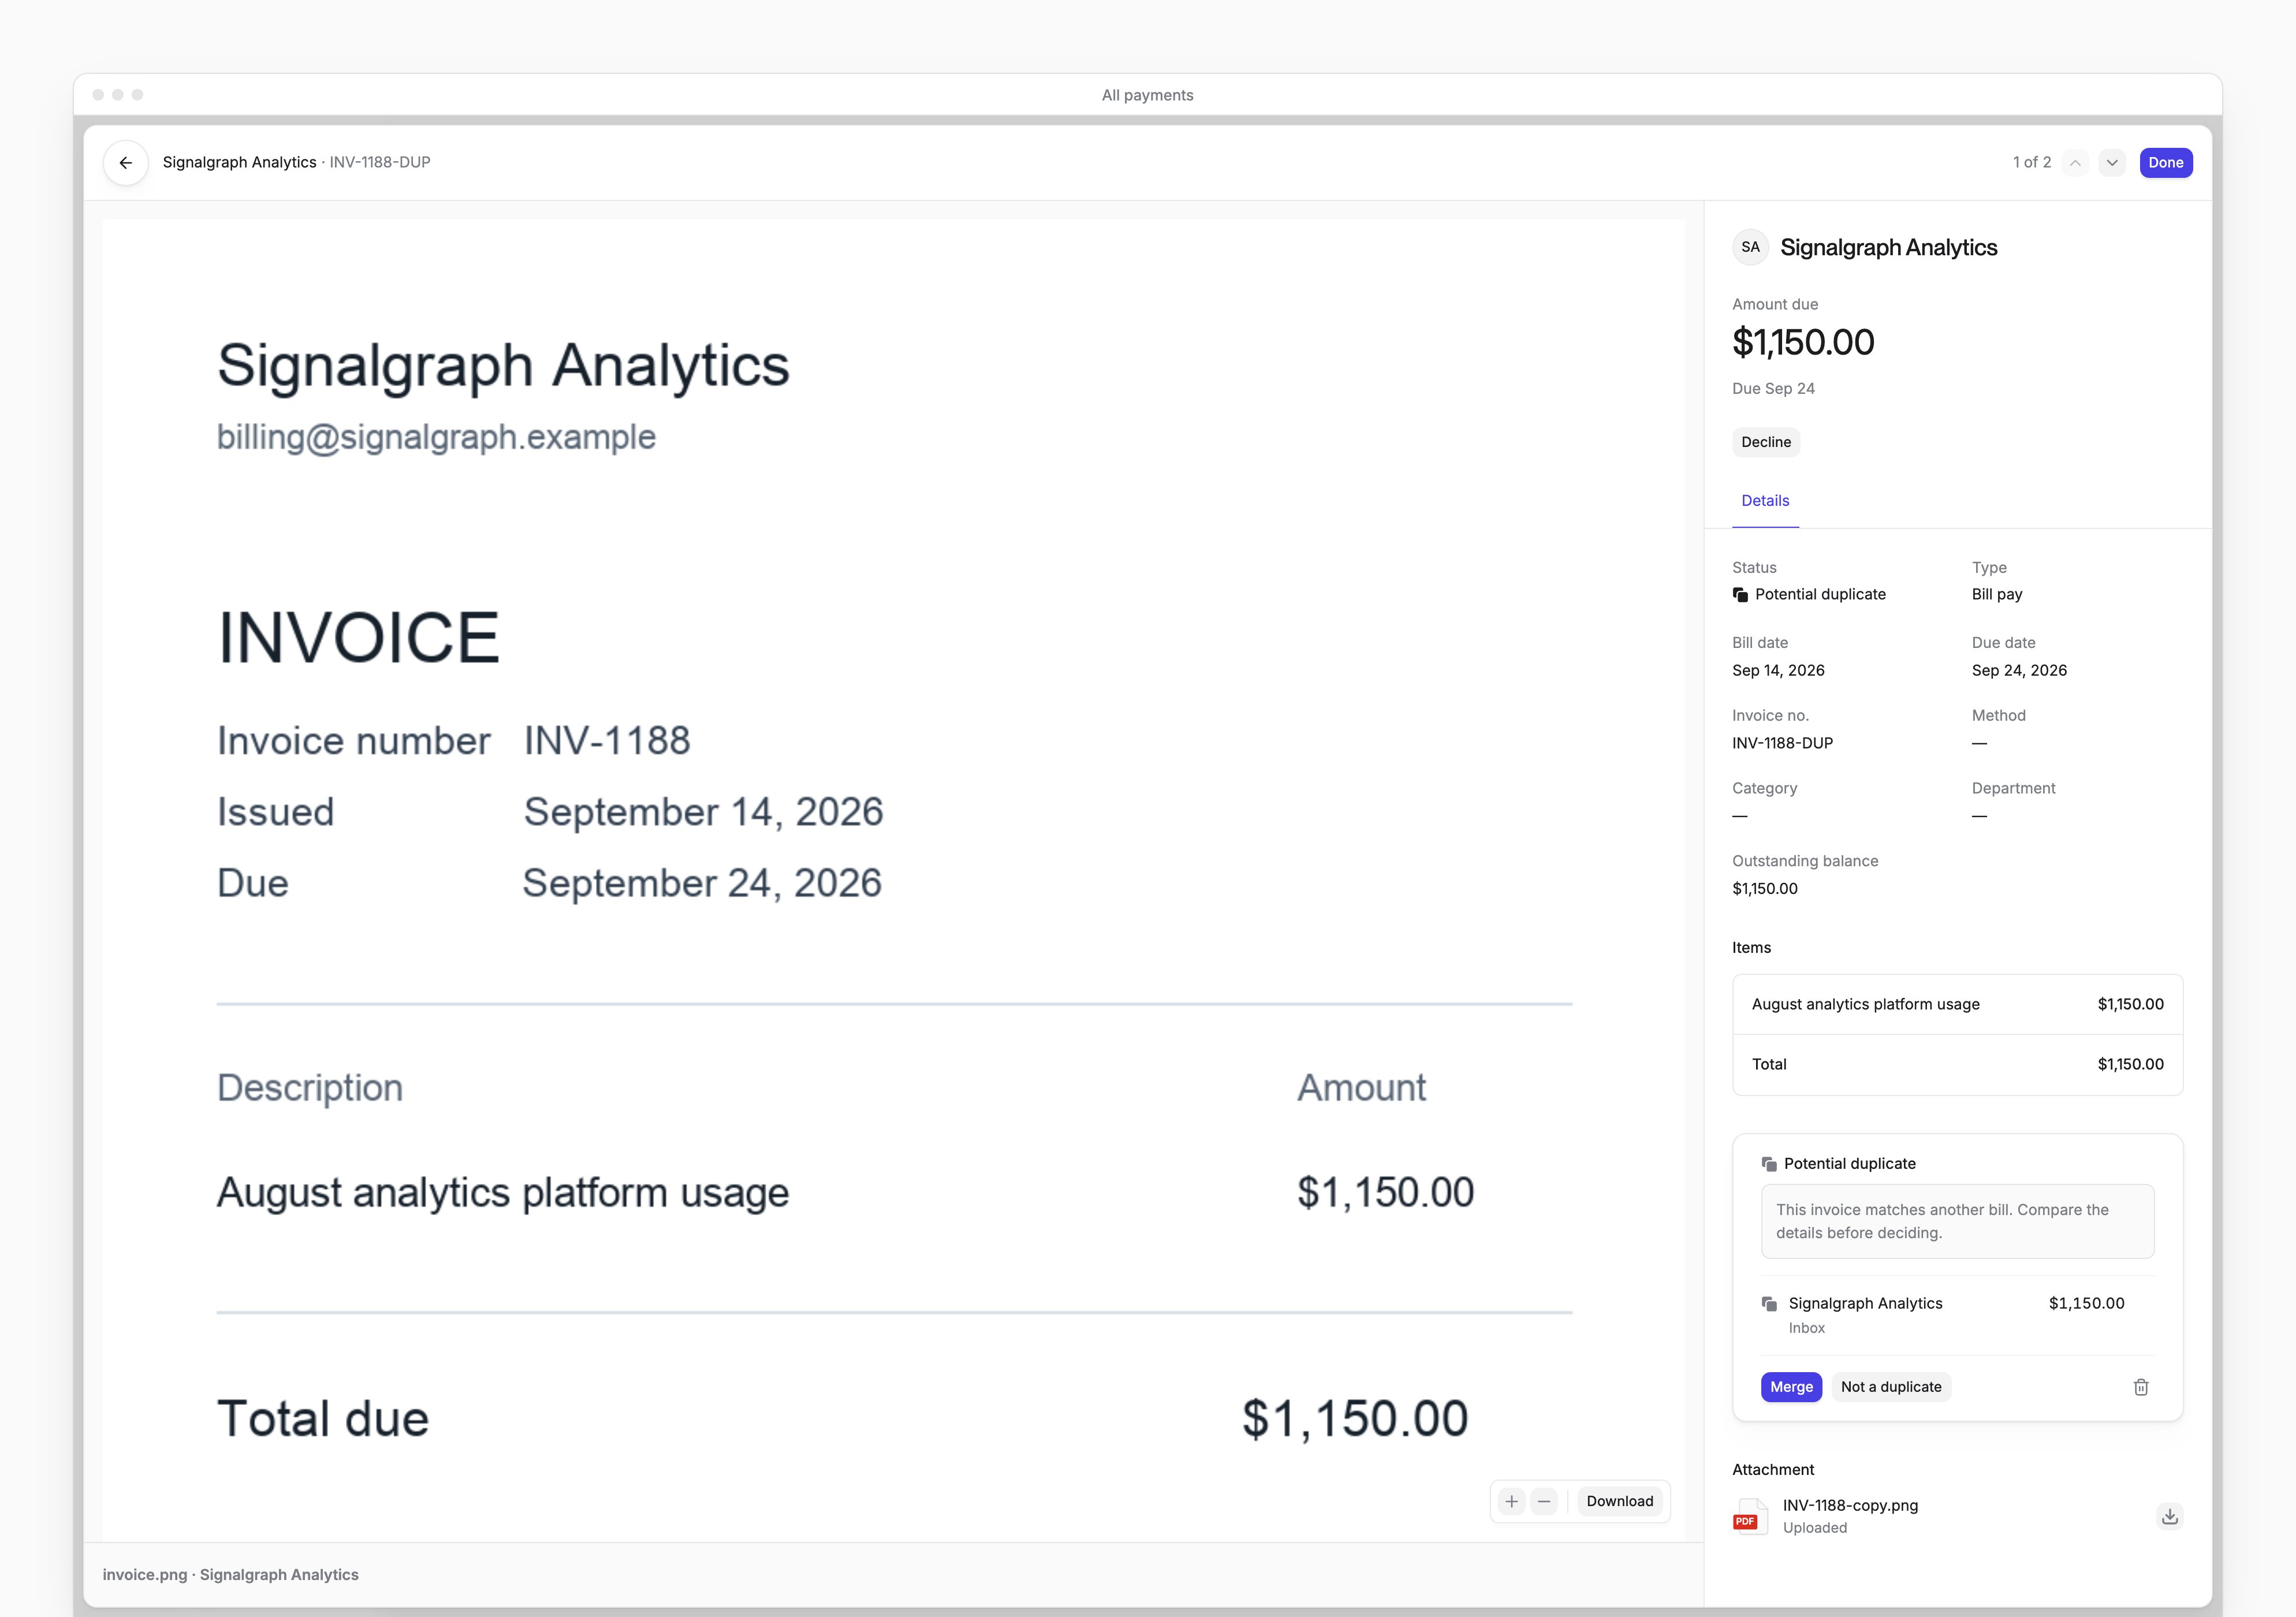The width and height of the screenshot is (2296, 1617).
Task: Click the duplicate icon beside Signalgraph Analytics match
Action: tap(1769, 1304)
